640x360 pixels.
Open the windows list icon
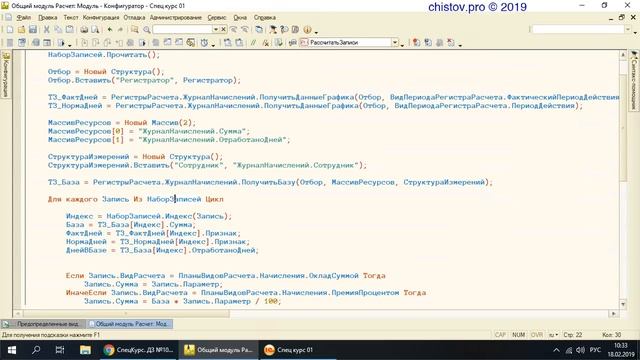pyautogui.click(x=259, y=29)
